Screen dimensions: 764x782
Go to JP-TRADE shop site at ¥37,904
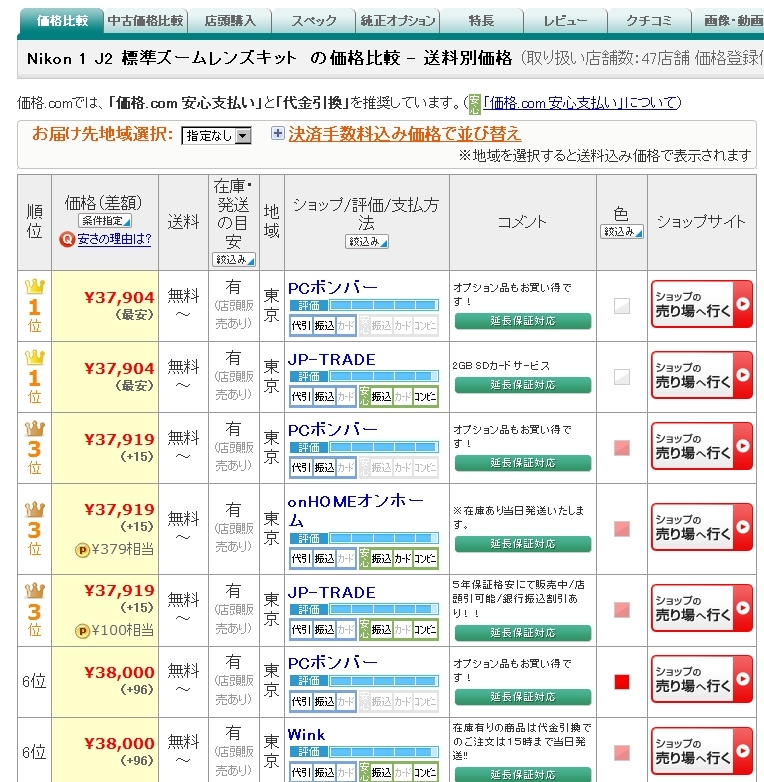coord(702,375)
